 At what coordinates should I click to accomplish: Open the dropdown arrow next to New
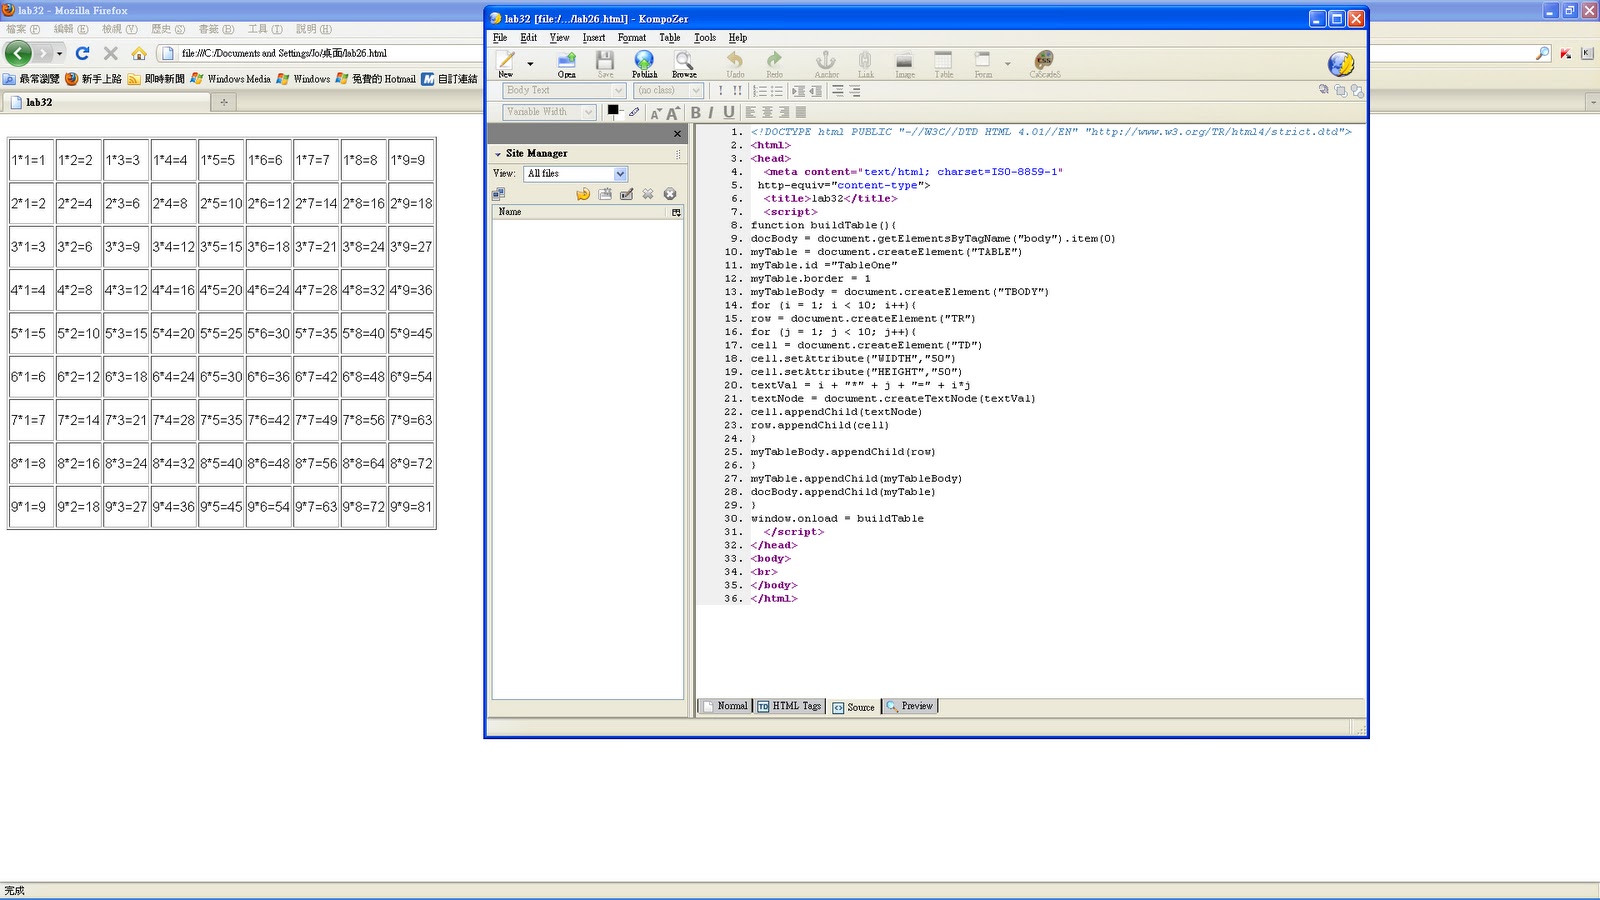pyautogui.click(x=530, y=64)
